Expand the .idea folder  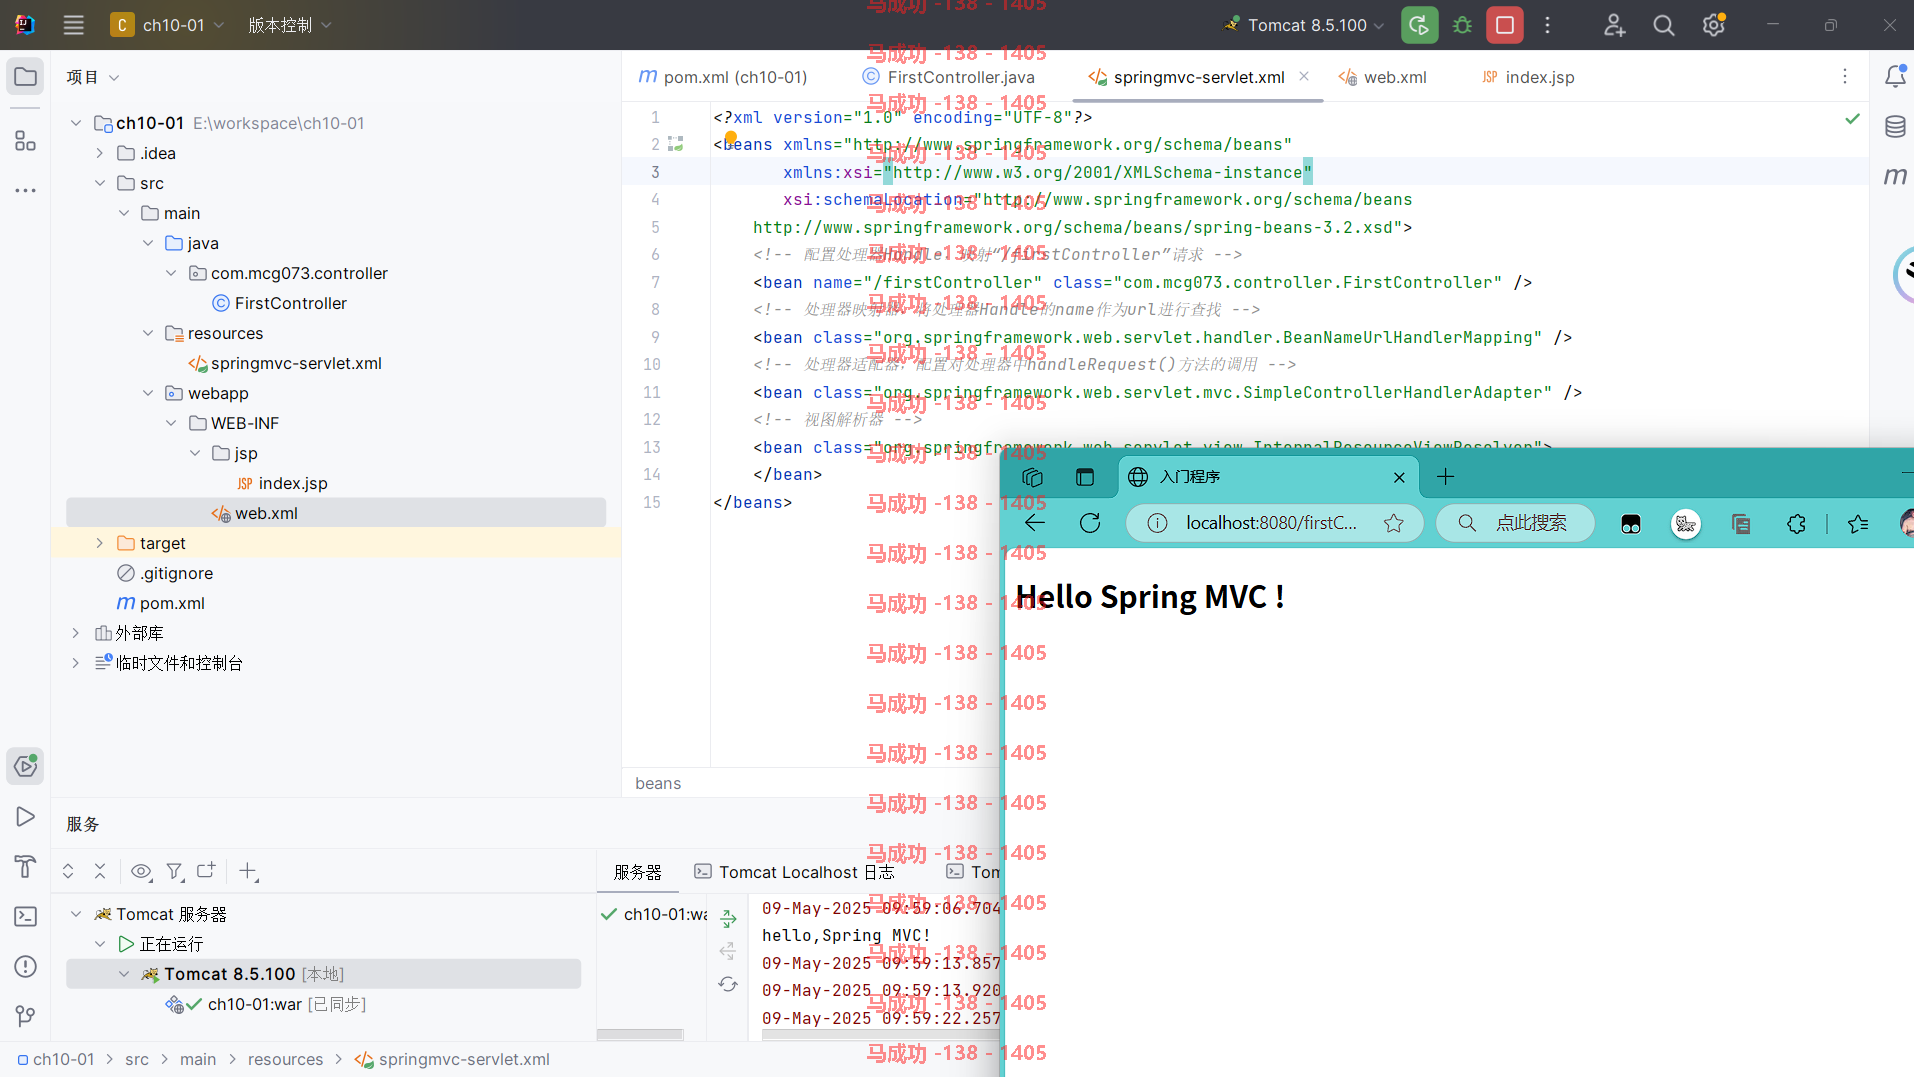coord(99,153)
